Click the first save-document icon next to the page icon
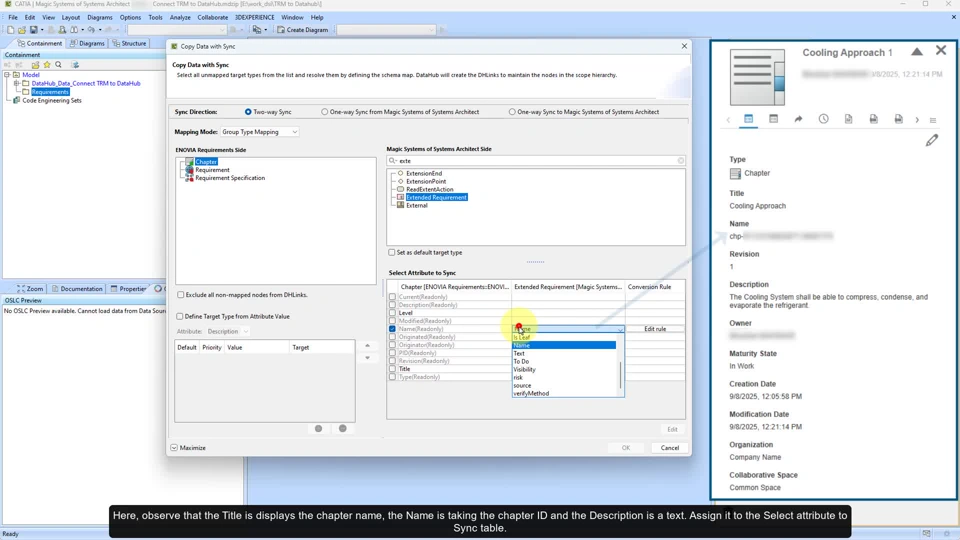The image size is (960, 540). point(873,119)
